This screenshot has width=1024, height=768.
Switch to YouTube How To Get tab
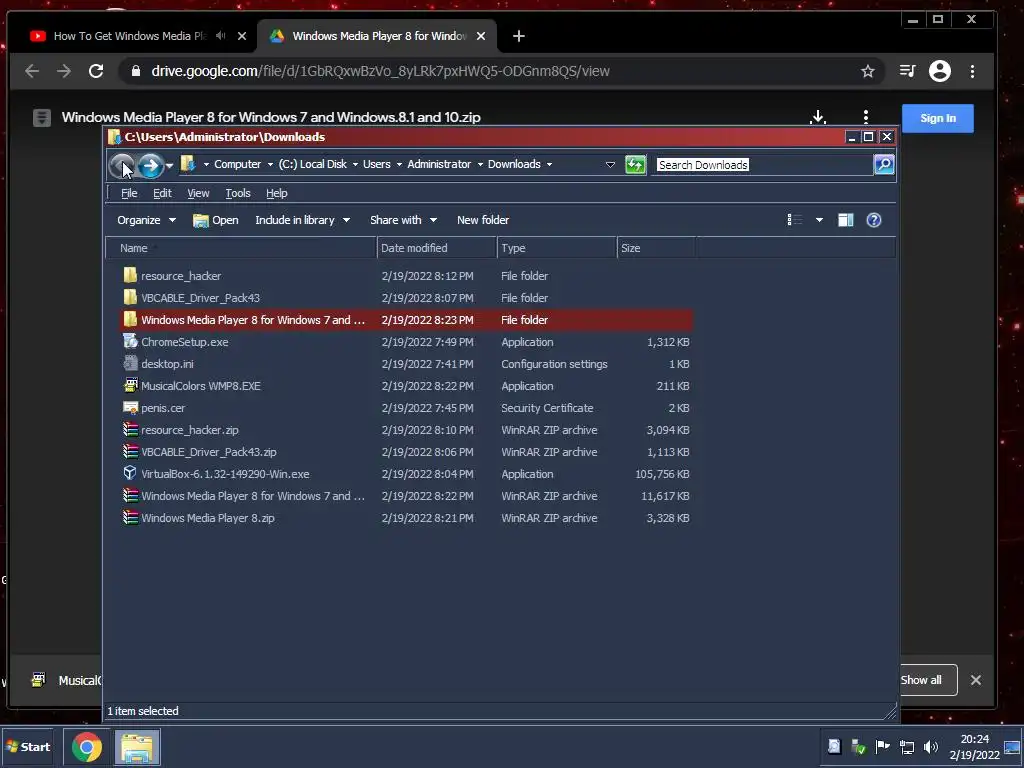click(x=131, y=36)
